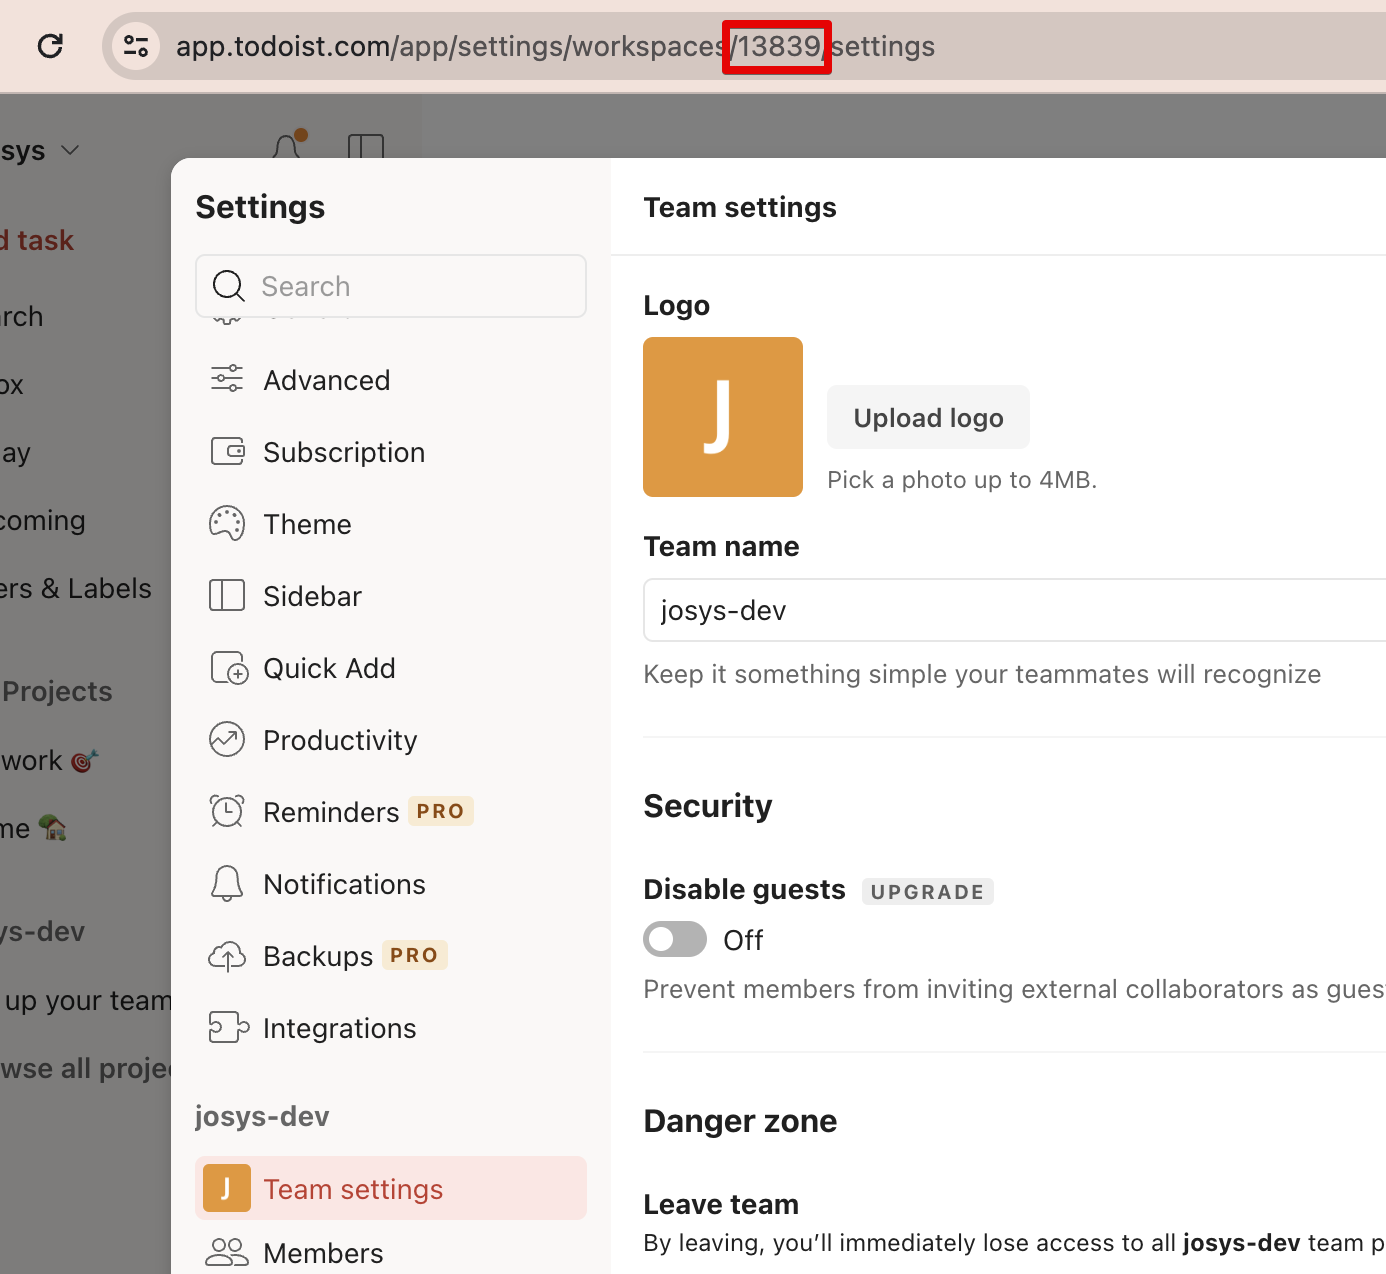Toggle the sidebar layout icon in the header

click(366, 148)
